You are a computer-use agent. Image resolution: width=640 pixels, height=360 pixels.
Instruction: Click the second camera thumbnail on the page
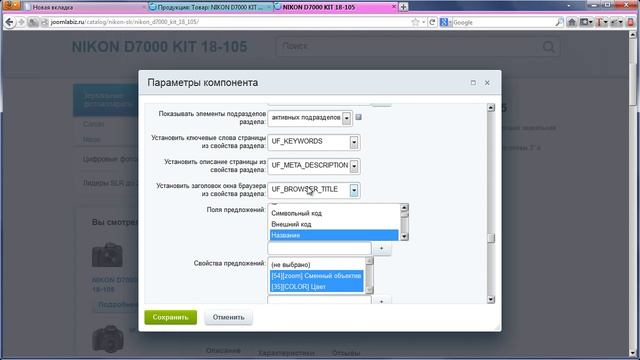point(108,339)
